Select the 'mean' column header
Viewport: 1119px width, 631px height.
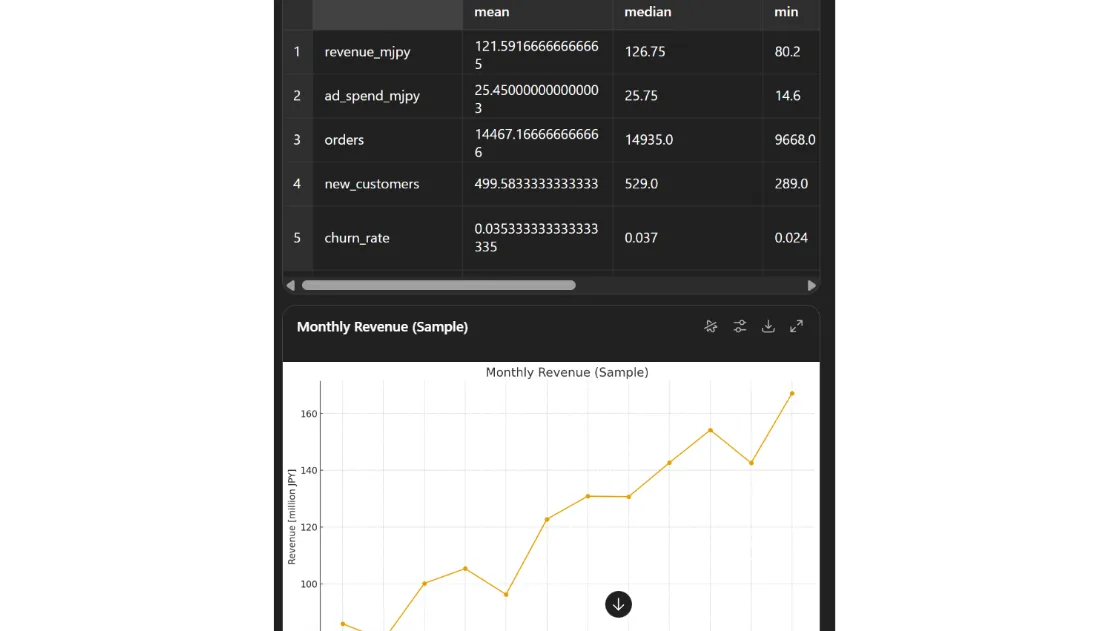click(x=492, y=12)
